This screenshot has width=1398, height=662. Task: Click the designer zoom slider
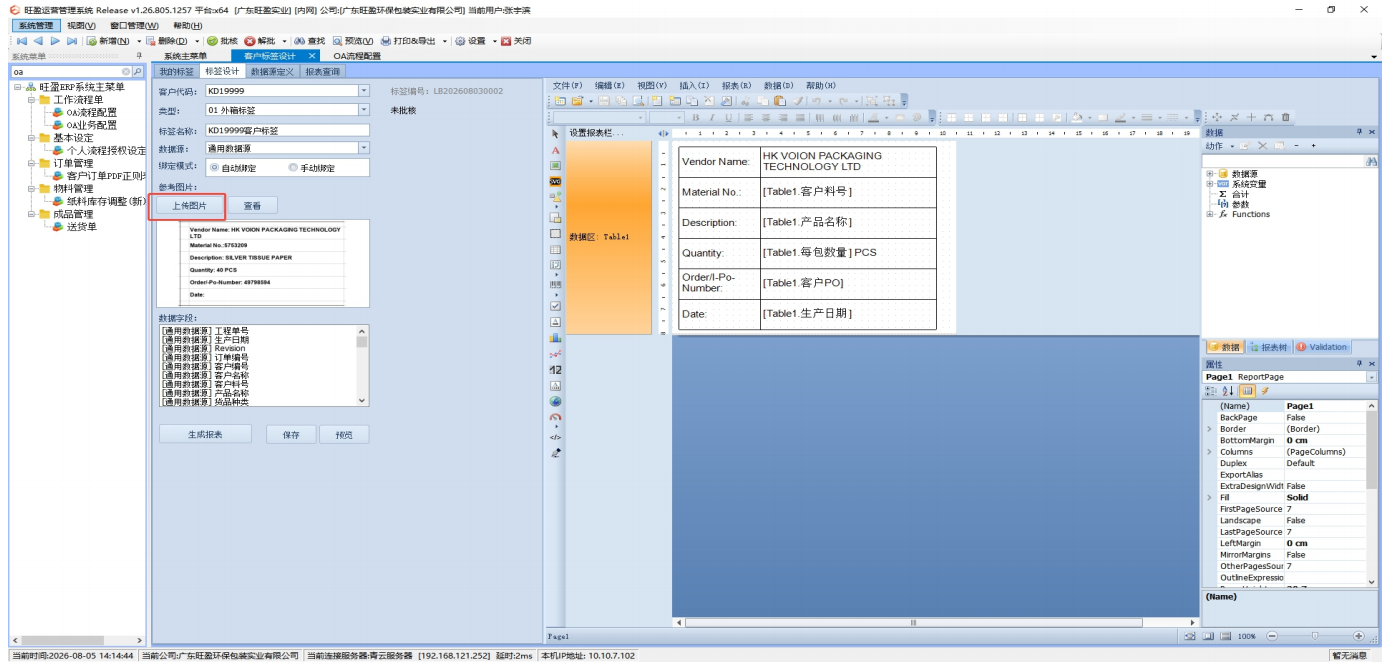click(1314, 636)
